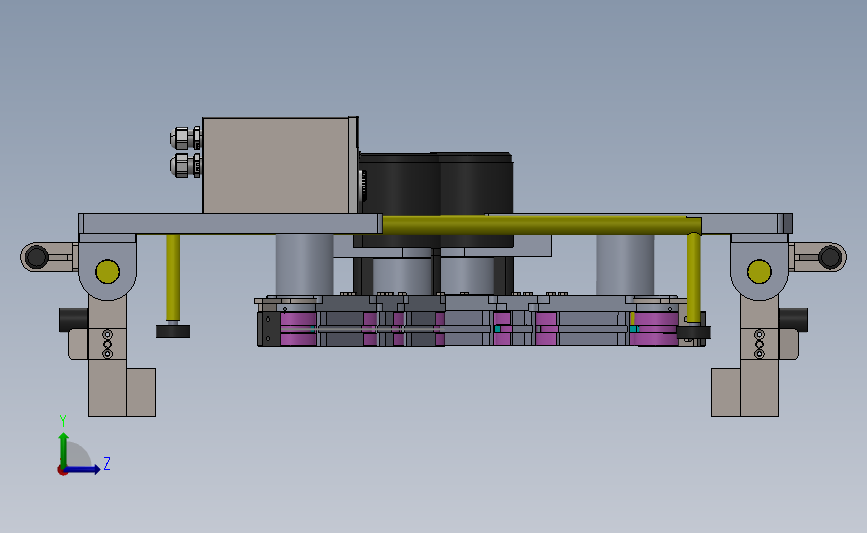The height and width of the screenshot is (533, 867).
Task: Select the beige rectangular enclosure box
Action: [280, 165]
